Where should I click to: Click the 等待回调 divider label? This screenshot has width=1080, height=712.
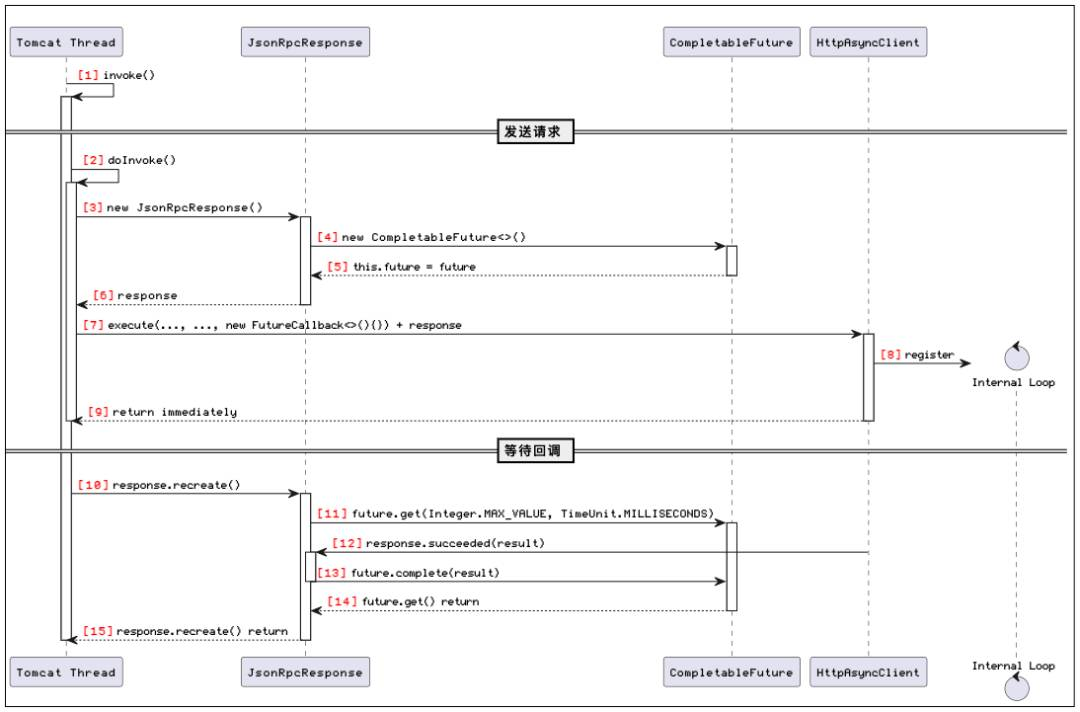click(x=535, y=450)
